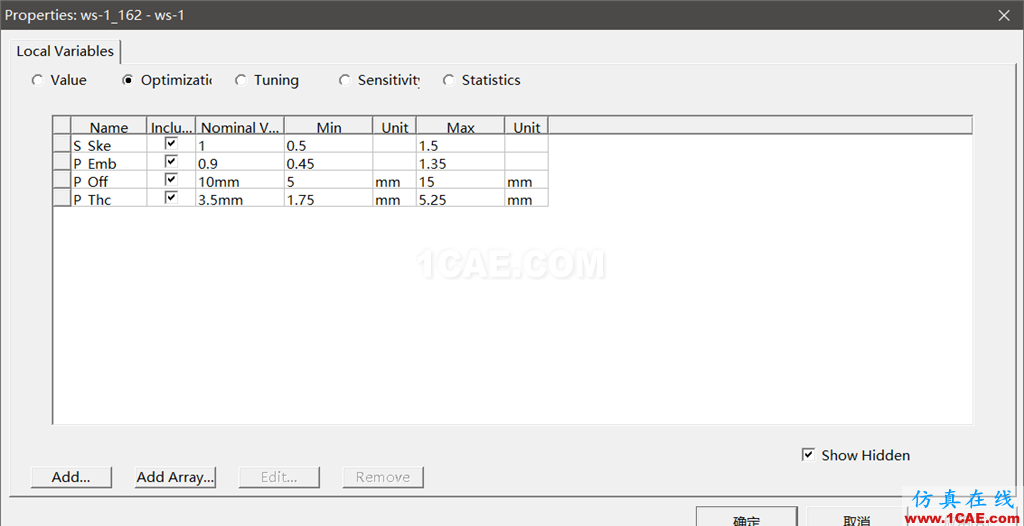Image resolution: width=1024 pixels, height=526 pixels.
Task: Click the P_Off row header selector
Action: [x=61, y=180]
